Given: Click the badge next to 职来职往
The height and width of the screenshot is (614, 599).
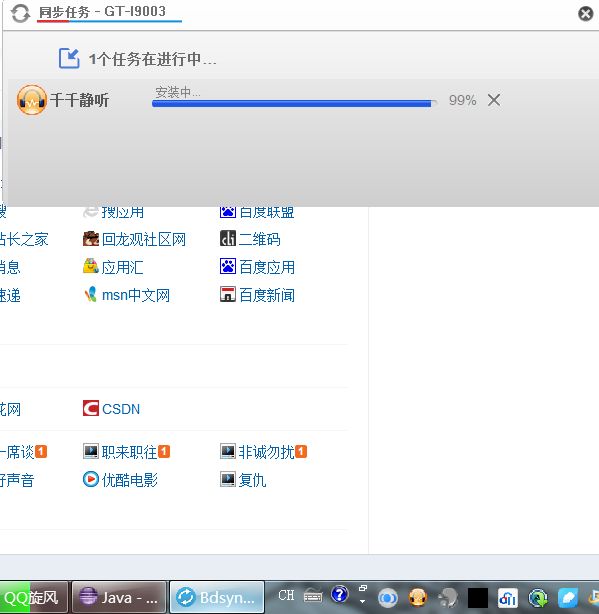Looking at the screenshot, I should point(164,451).
